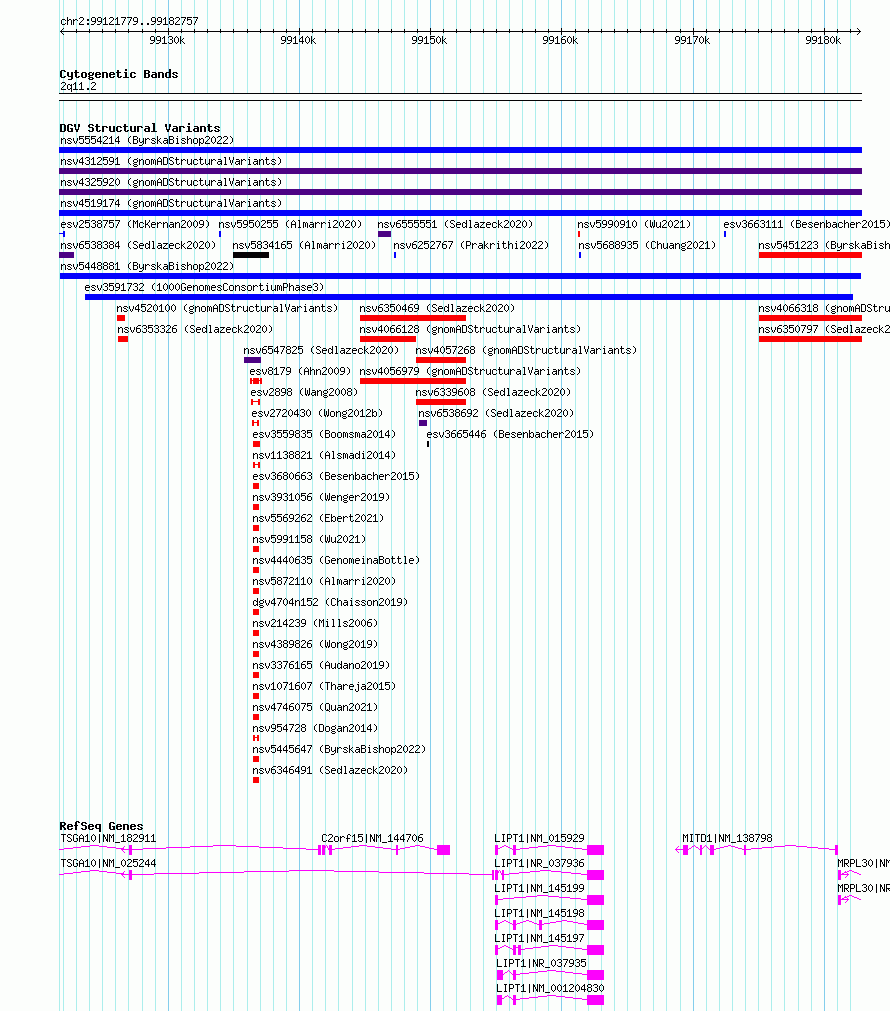Open MITD1|NM_138798 gene label

727,838
